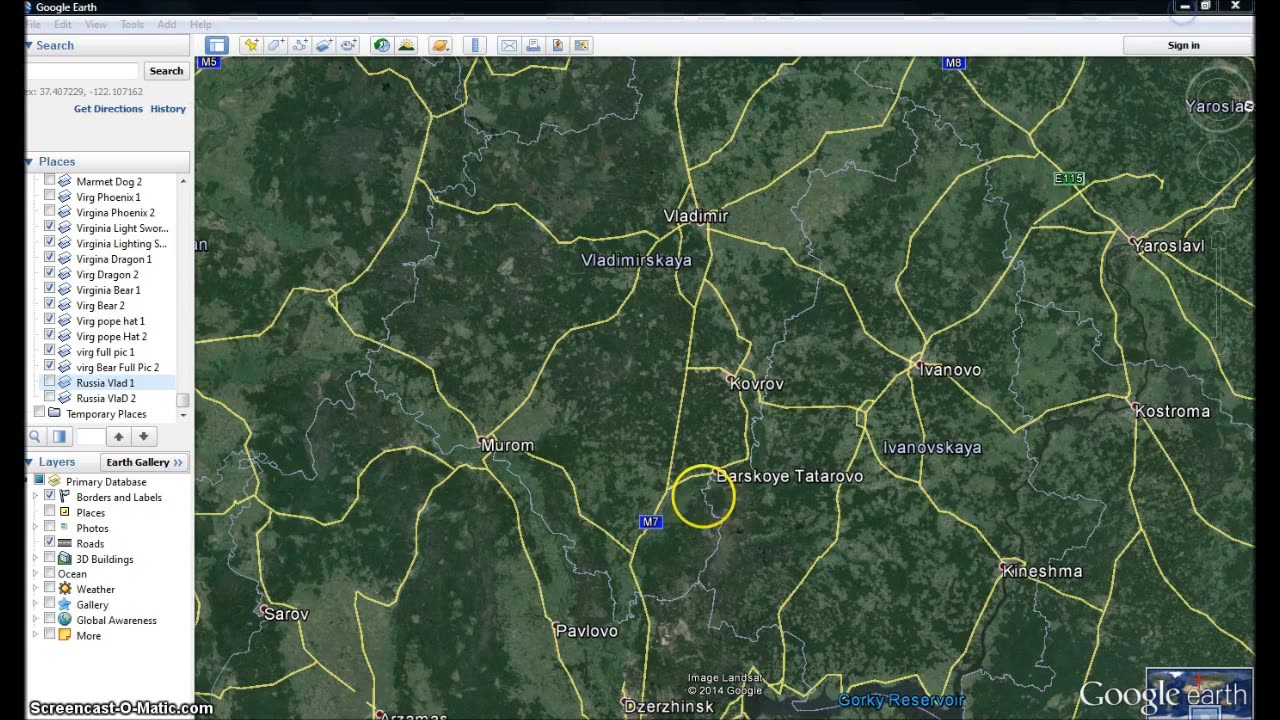
Task: Click the Gallery star icon
Action: coord(65,605)
